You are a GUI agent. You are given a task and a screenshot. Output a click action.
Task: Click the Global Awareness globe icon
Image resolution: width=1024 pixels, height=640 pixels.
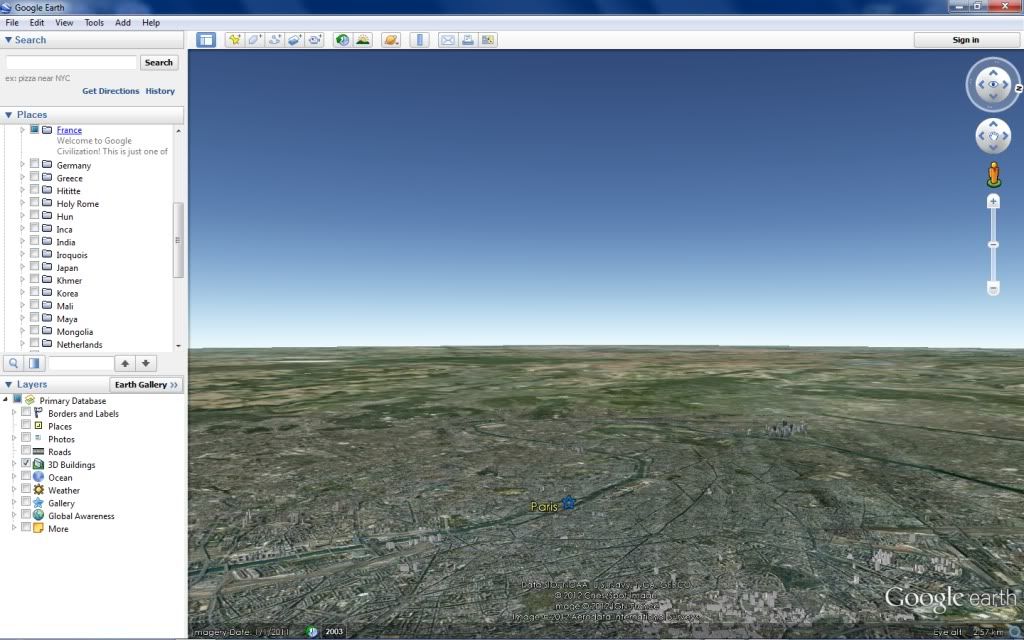[x=39, y=515]
